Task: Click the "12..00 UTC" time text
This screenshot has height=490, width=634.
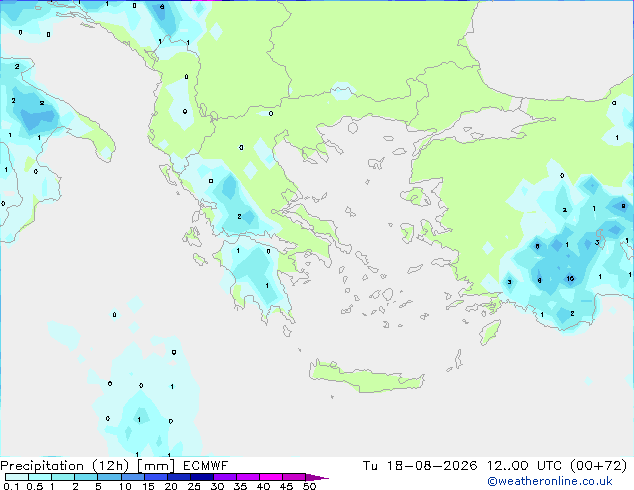Action: [x=524, y=466]
